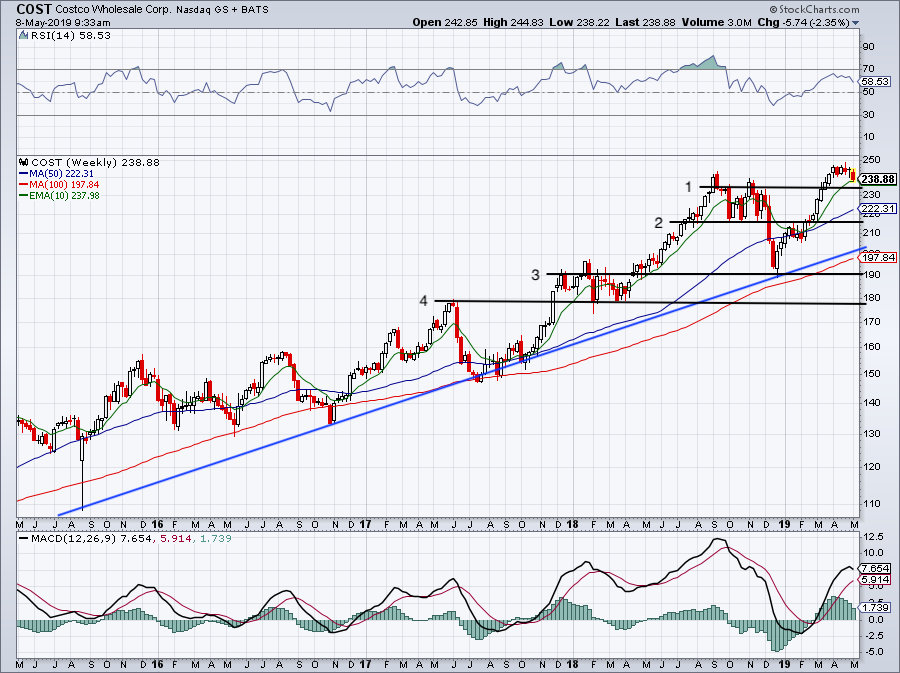
Task: Click the 12.5 MACD axis label
Action: coord(872,537)
